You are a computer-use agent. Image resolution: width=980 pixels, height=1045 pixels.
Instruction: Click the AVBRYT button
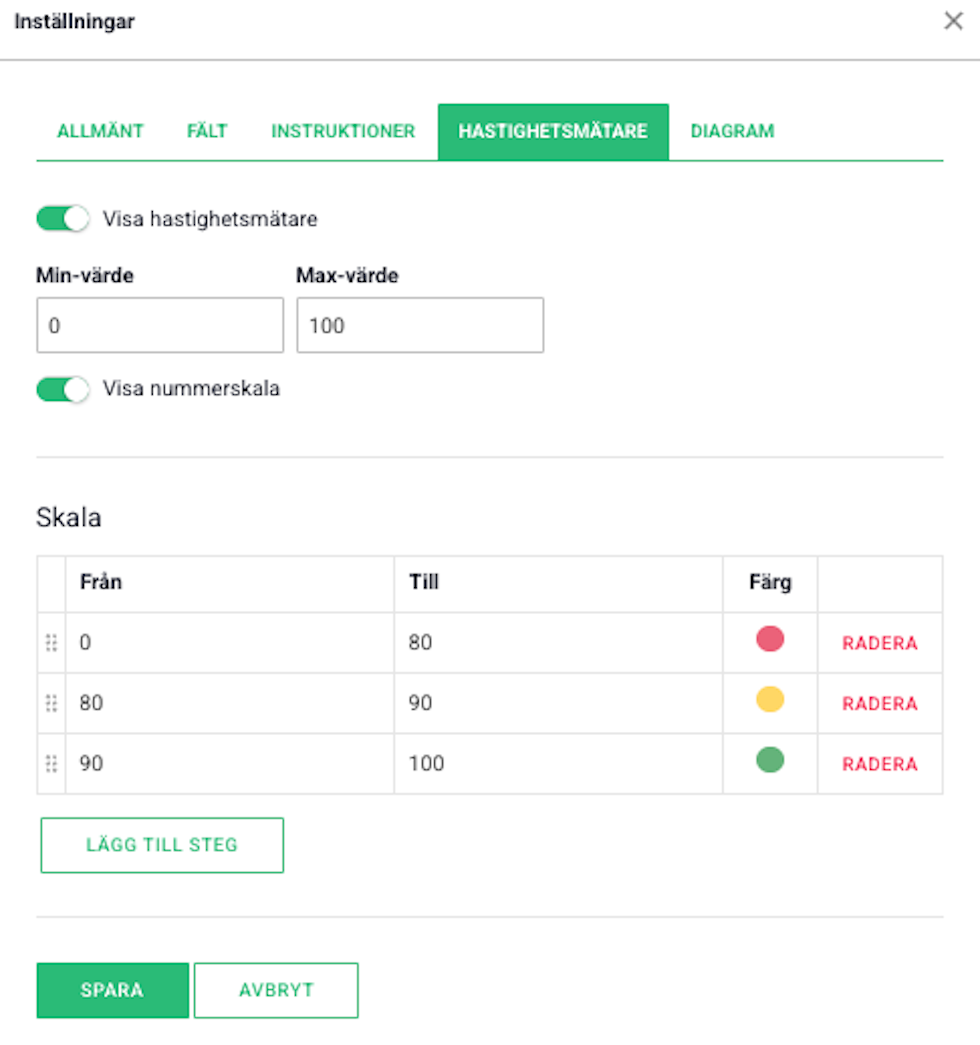(276, 990)
